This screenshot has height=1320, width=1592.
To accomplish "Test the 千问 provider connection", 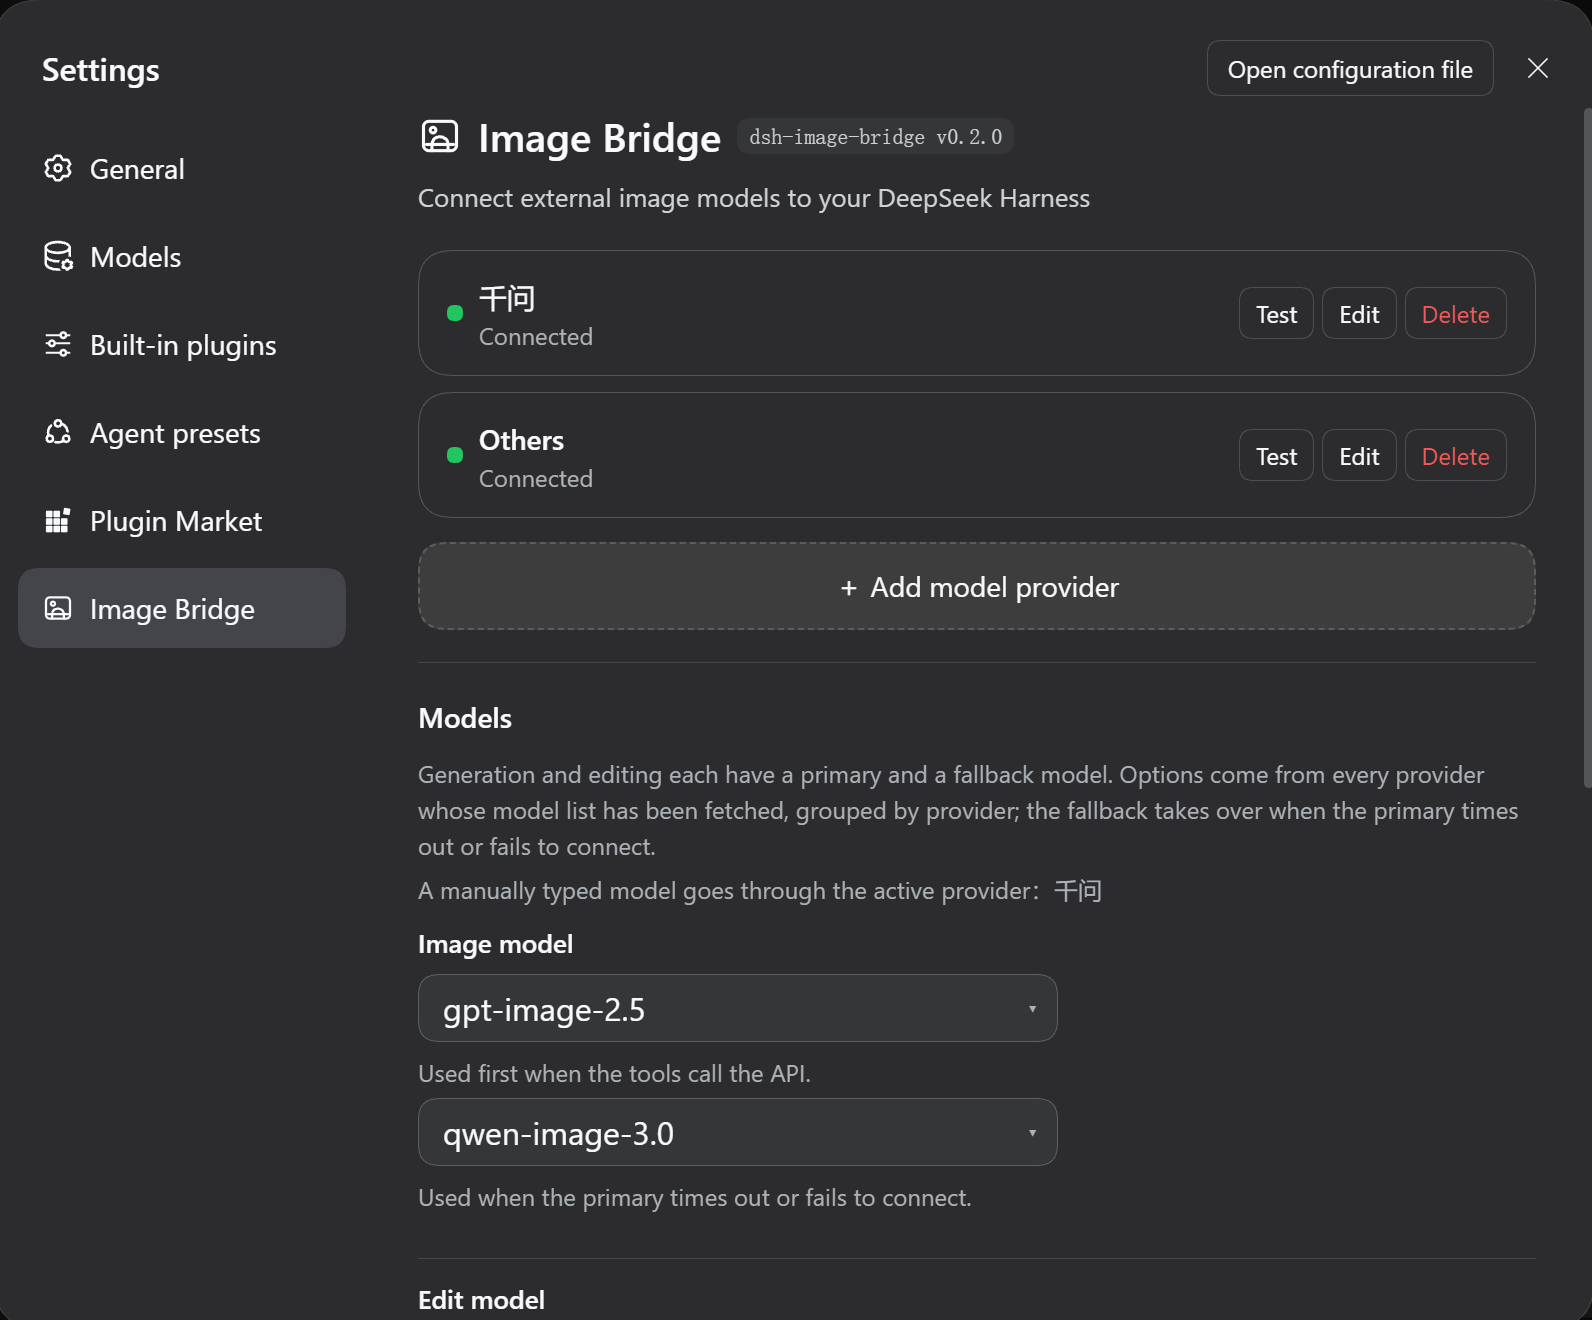I will tap(1276, 313).
